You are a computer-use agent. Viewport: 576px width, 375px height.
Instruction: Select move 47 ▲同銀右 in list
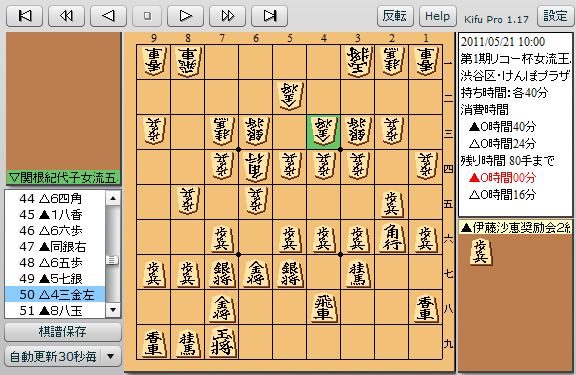(55, 246)
